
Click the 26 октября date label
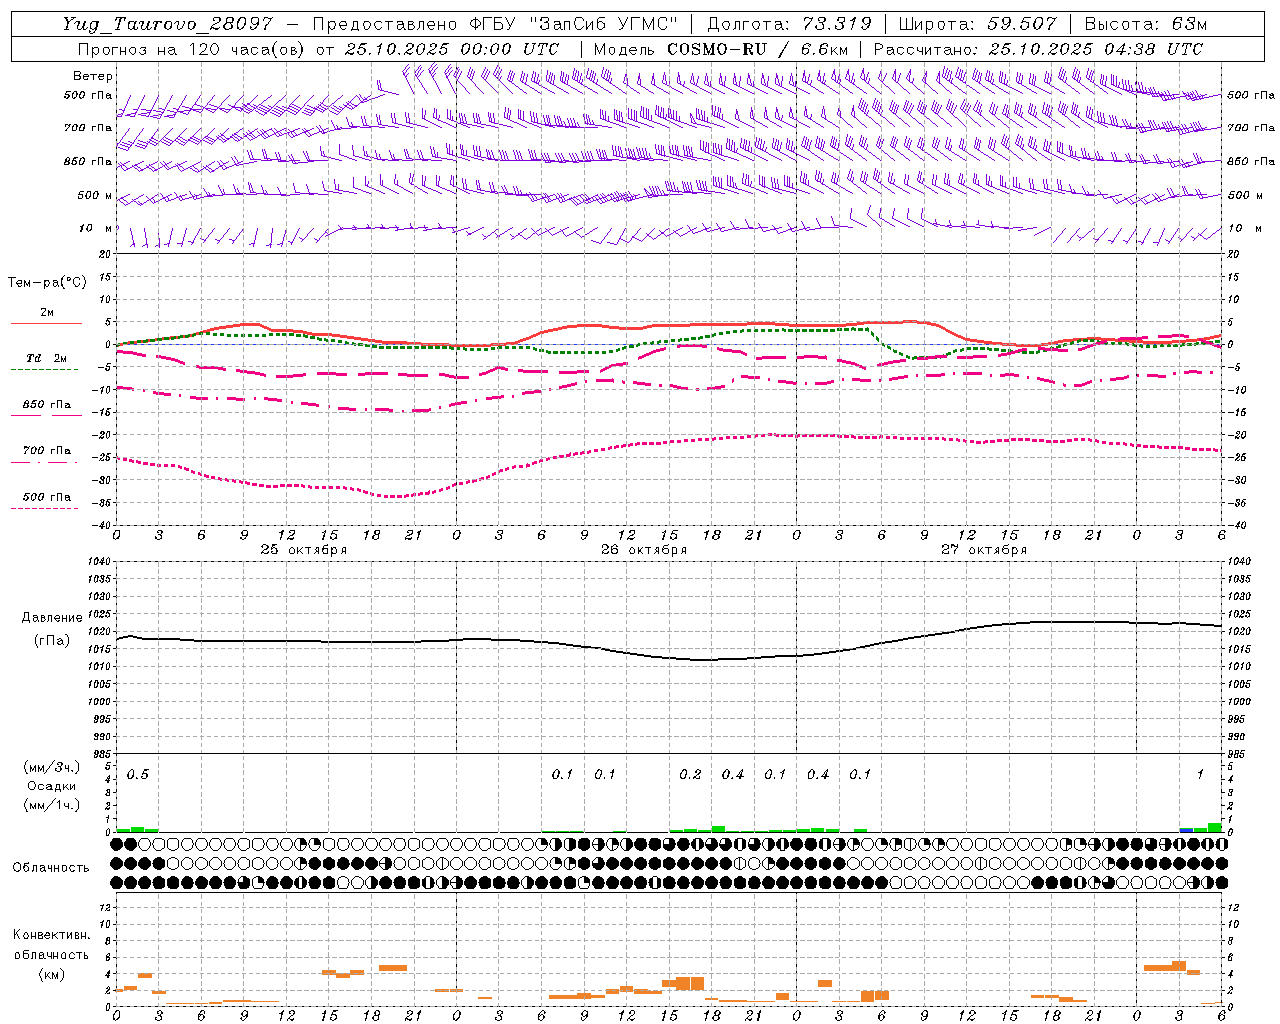[x=644, y=550]
